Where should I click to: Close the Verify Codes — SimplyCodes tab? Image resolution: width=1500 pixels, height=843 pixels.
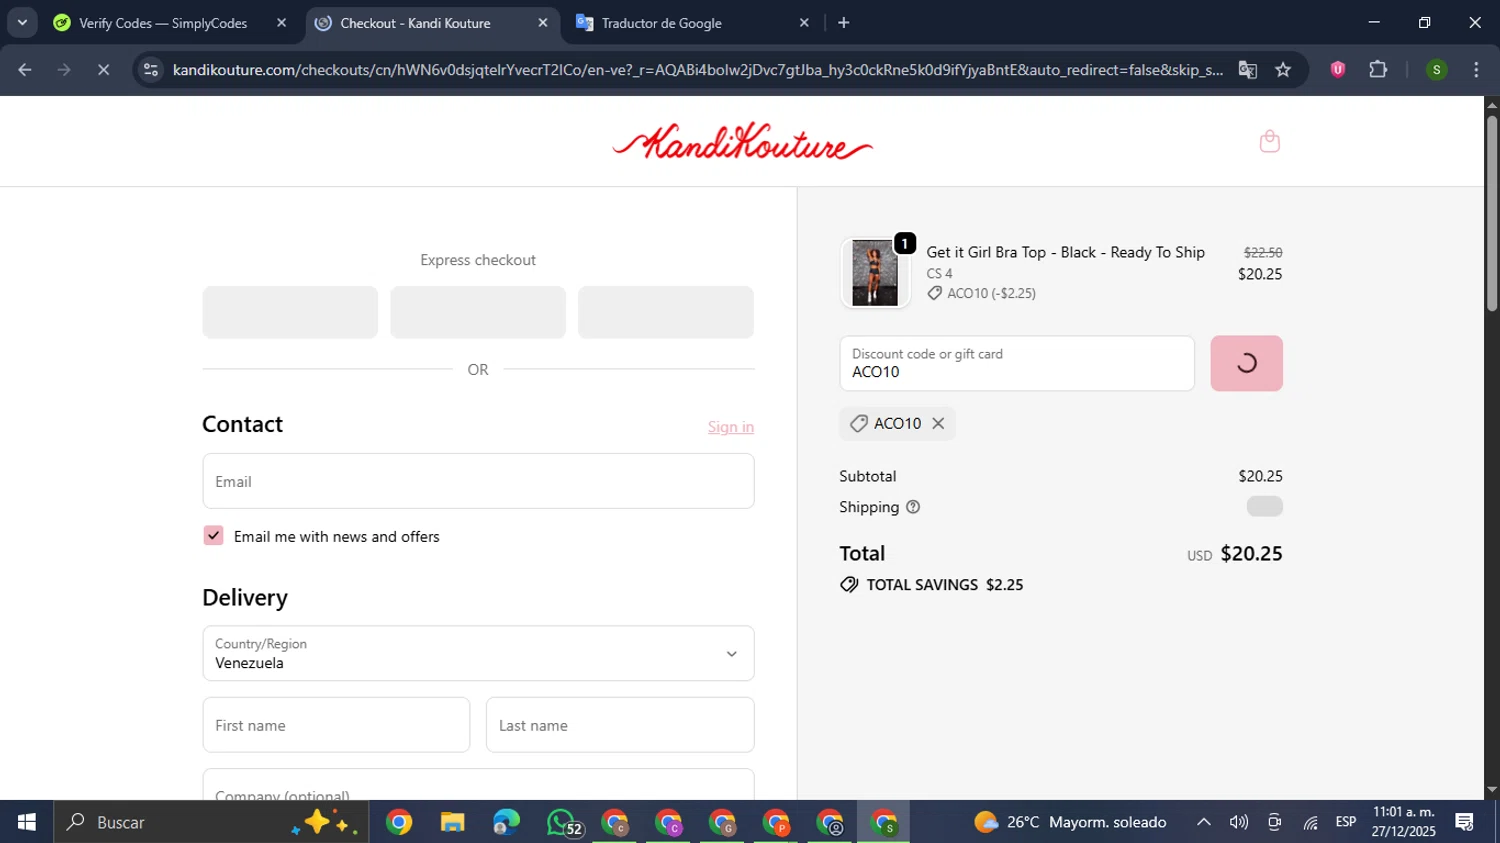tap(281, 22)
